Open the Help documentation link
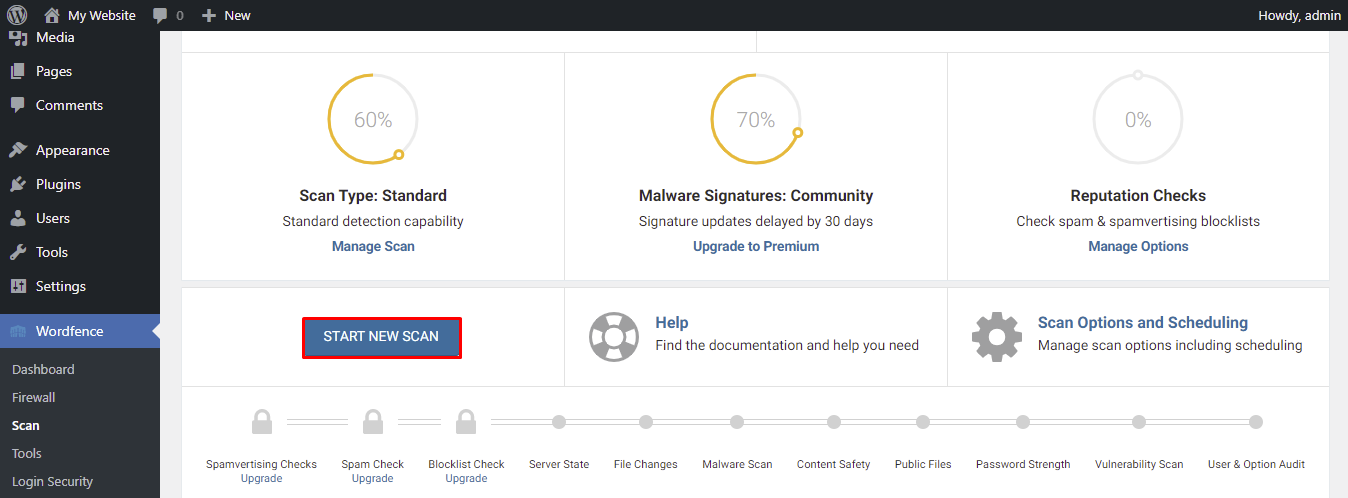The height and width of the screenshot is (498, 1348). (672, 322)
